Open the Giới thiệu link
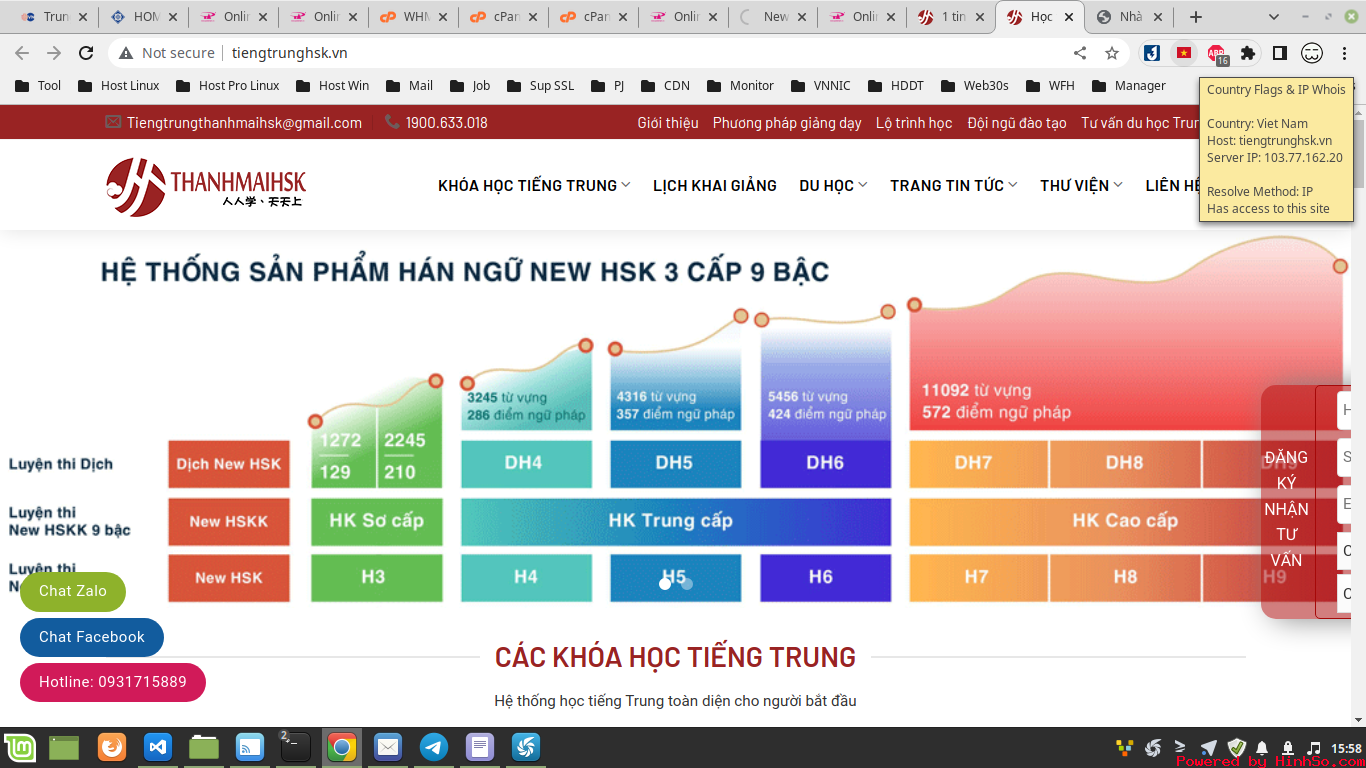Image resolution: width=1366 pixels, height=768 pixels. point(668,123)
